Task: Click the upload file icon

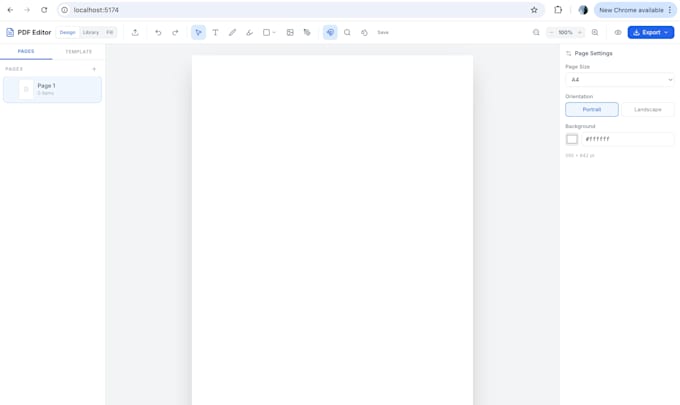Action: tap(135, 33)
